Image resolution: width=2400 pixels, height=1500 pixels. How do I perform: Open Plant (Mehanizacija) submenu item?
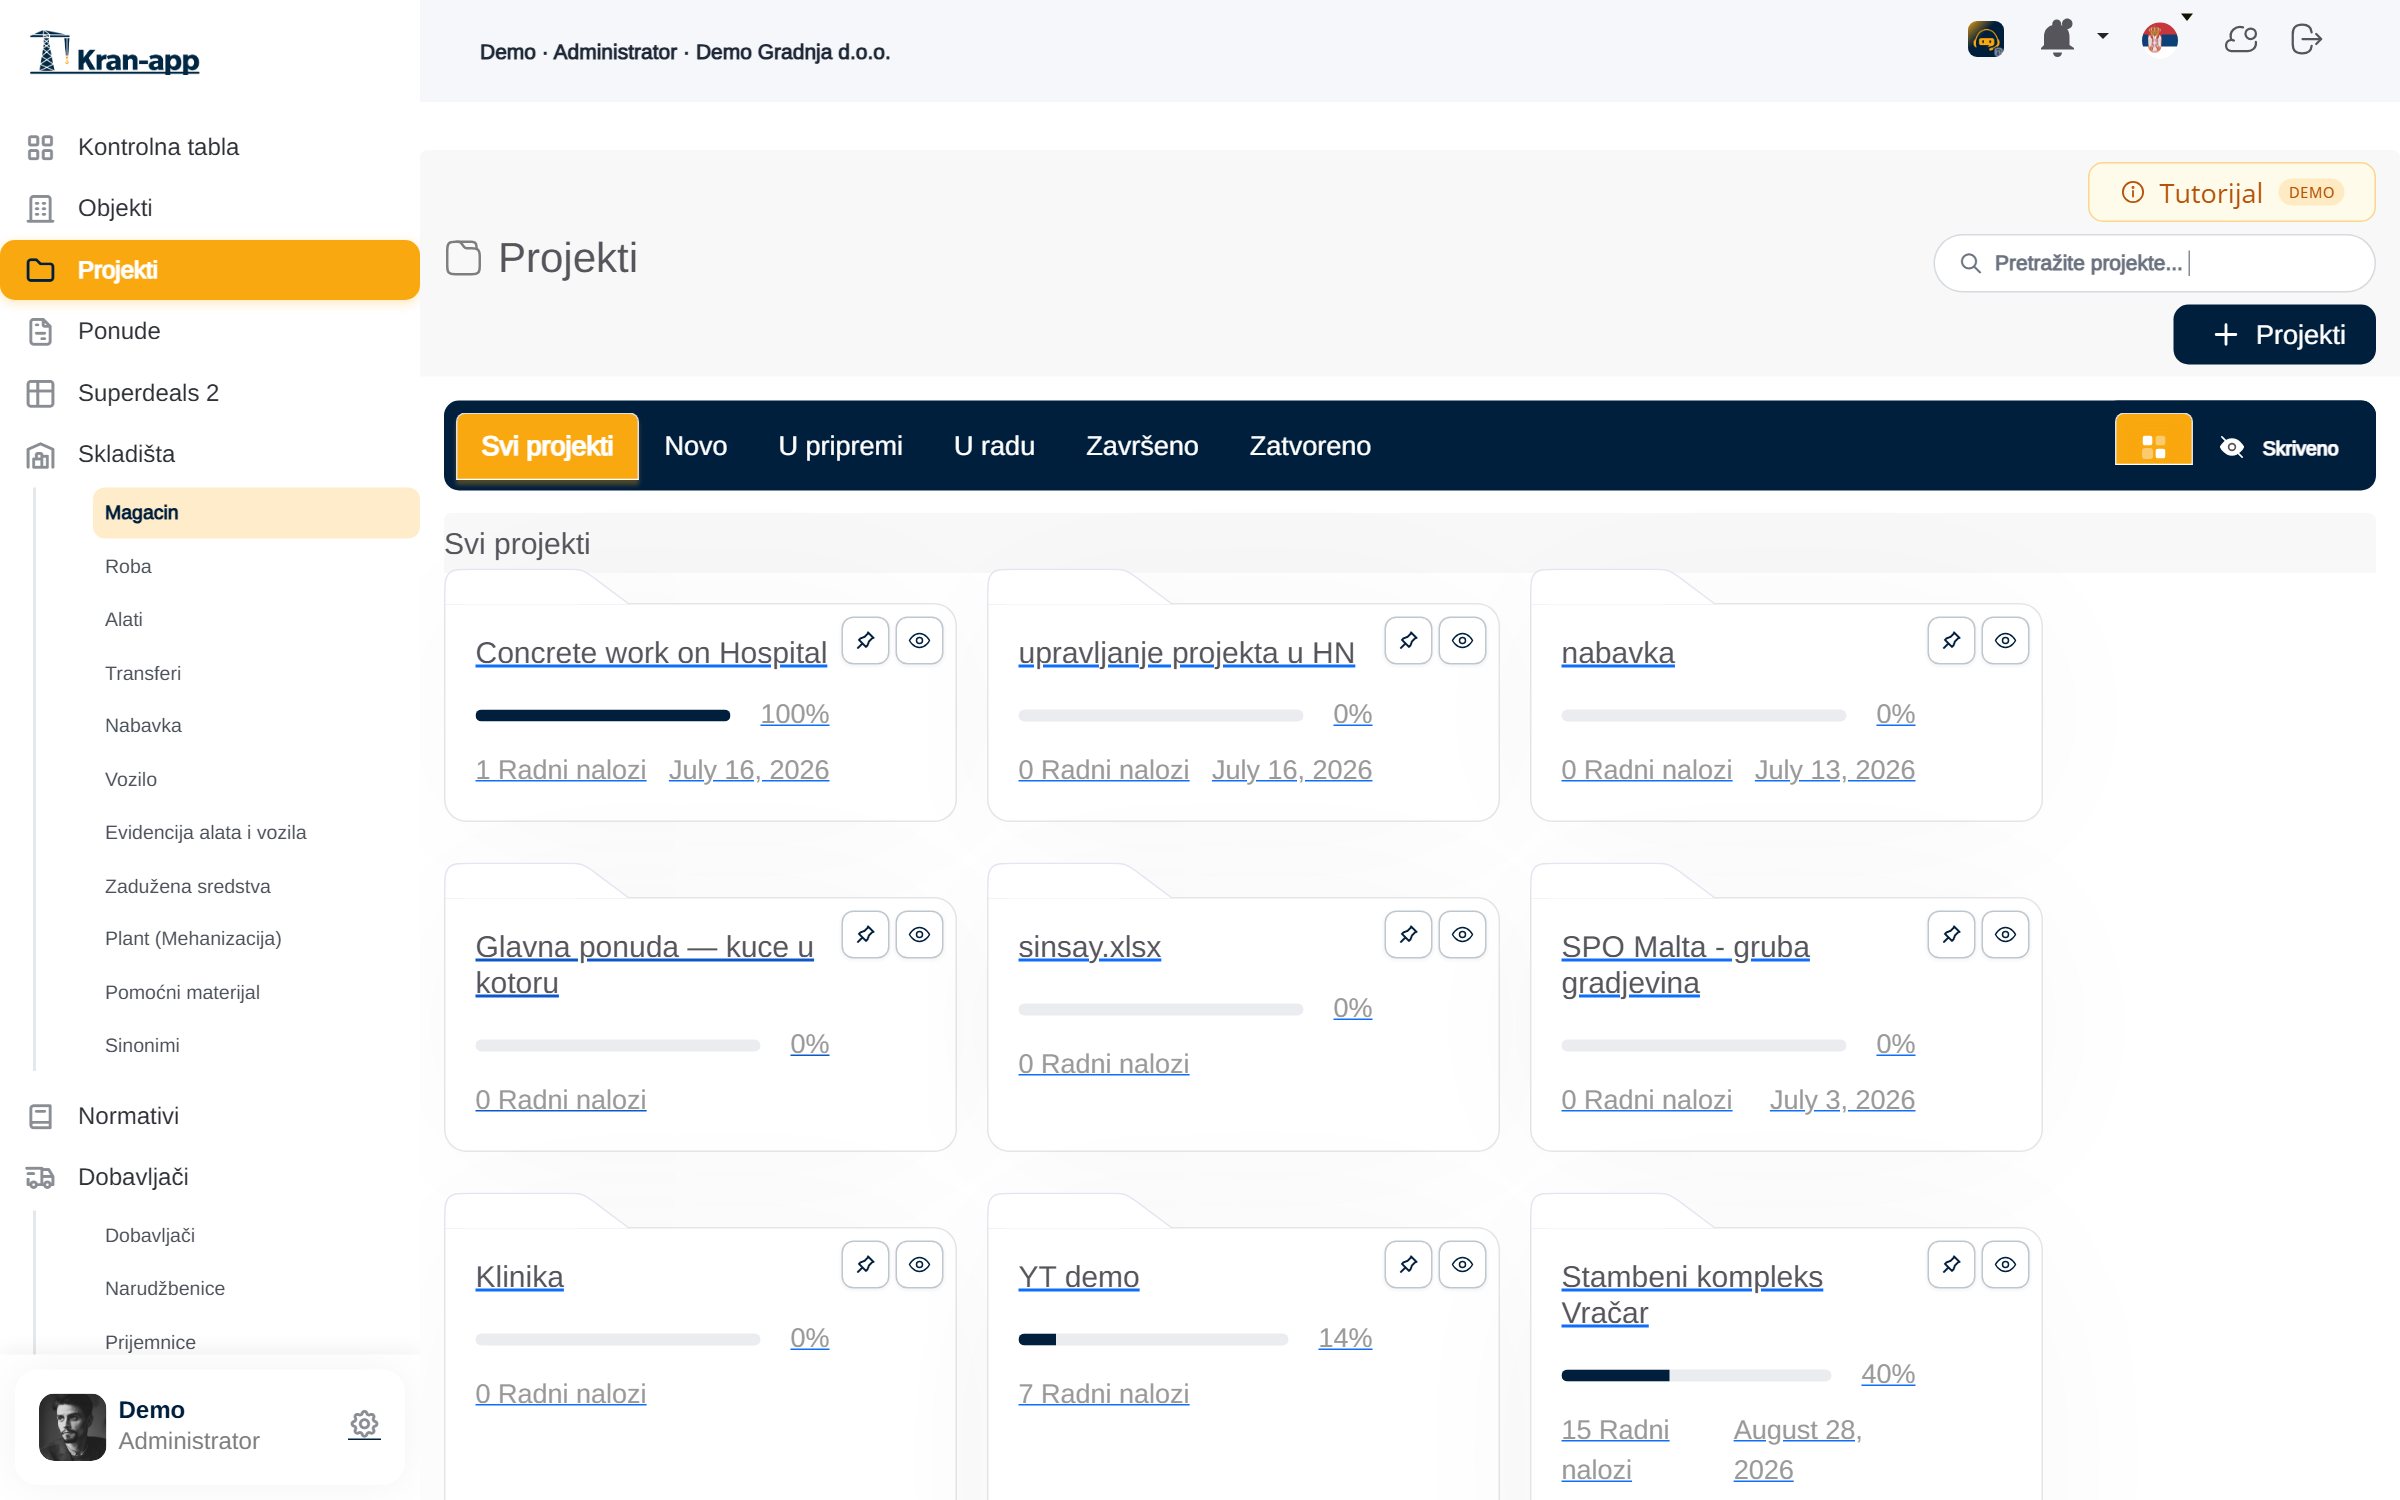tap(256, 938)
